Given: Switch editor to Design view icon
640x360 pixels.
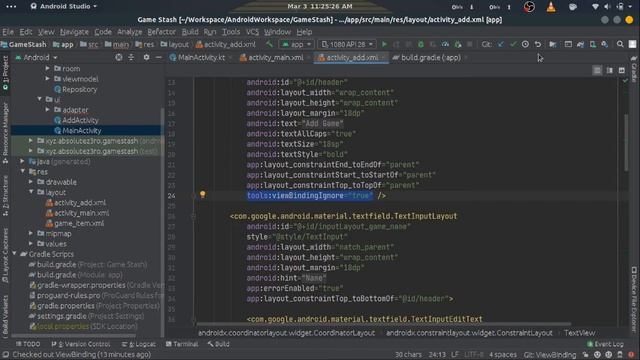Looking at the screenshot, I should point(622,71).
